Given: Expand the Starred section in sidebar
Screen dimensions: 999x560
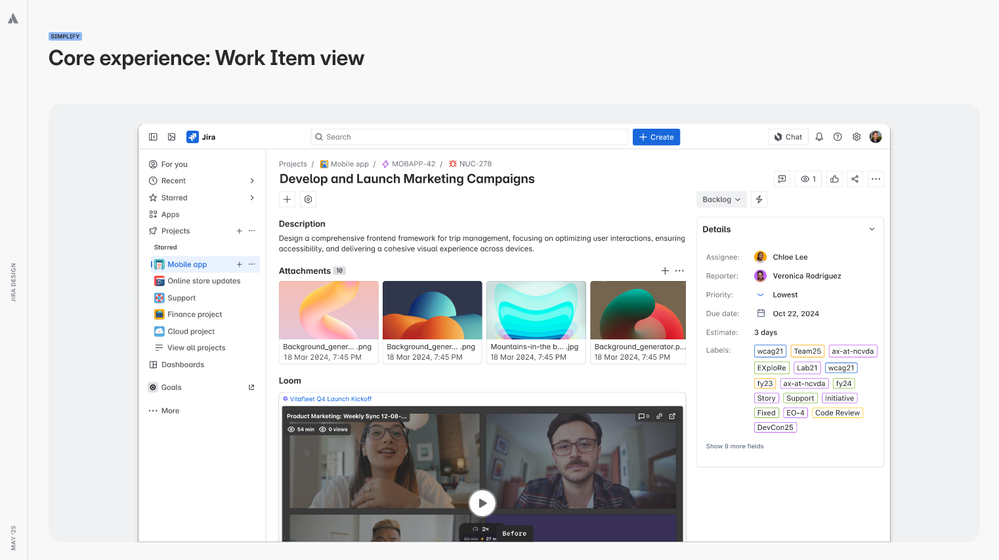Looking at the screenshot, I should [252, 198].
